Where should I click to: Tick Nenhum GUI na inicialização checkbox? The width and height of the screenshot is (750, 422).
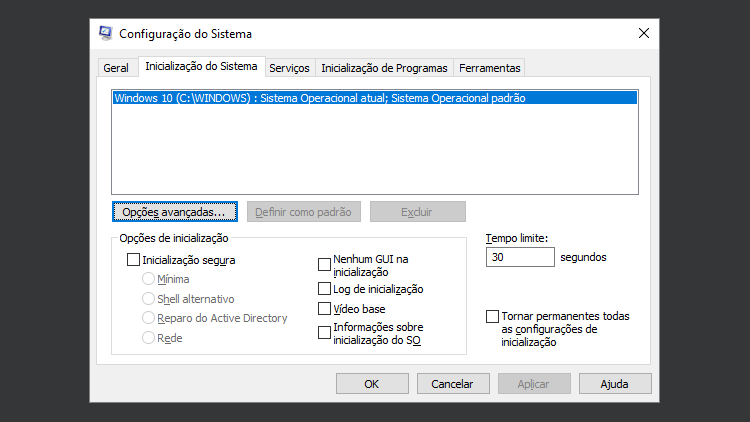(324, 265)
